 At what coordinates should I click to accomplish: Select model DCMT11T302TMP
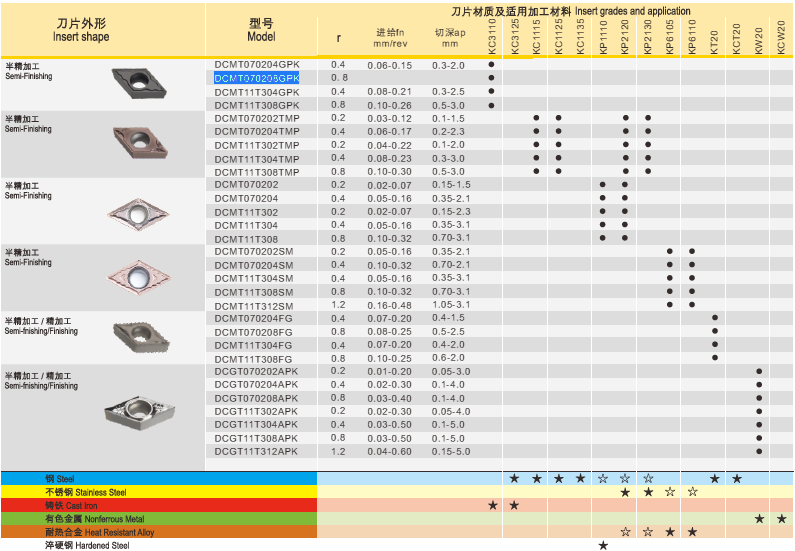pyautogui.click(x=257, y=145)
